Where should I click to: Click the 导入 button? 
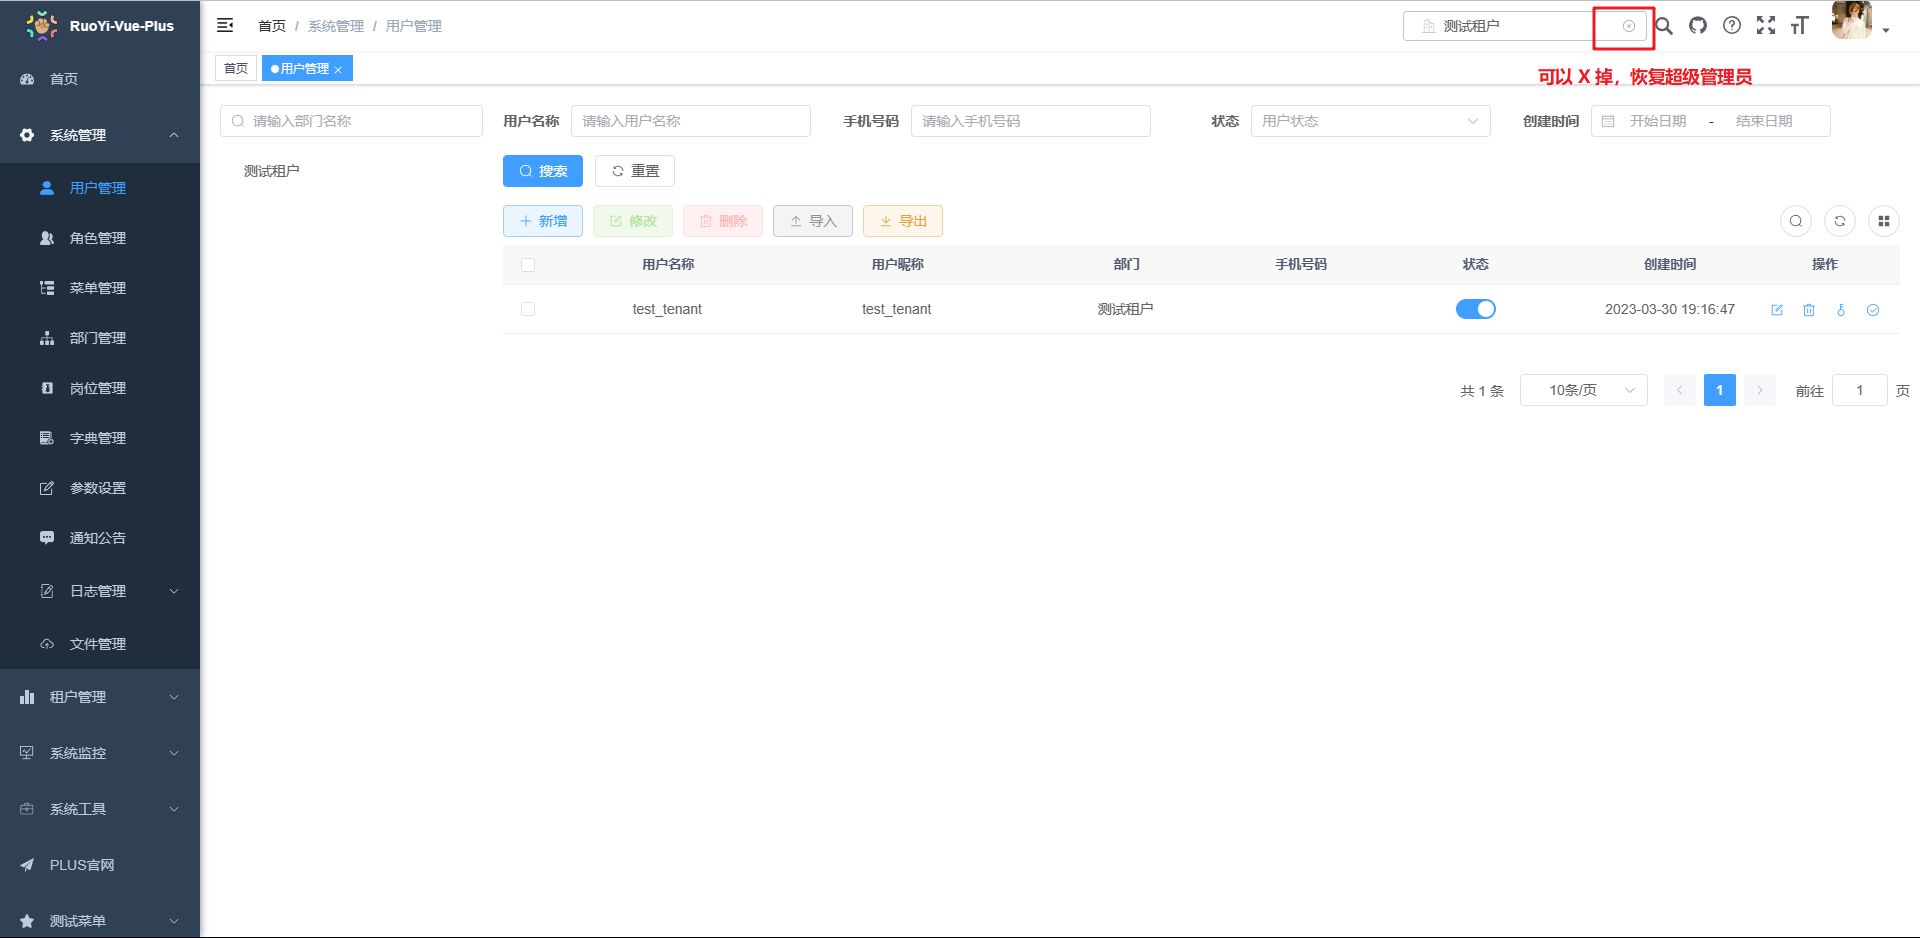[813, 221]
